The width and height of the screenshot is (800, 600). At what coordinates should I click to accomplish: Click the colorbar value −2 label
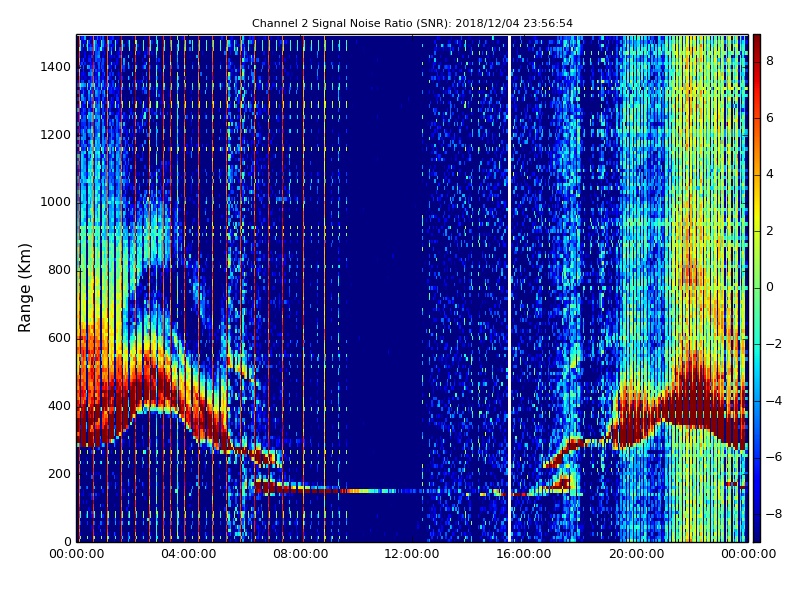coord(773,344)
